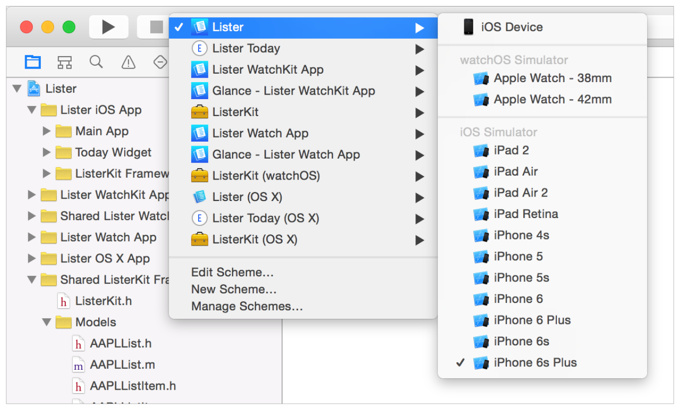Collapse the Lister project disclosure triangle
Screen dimensions: 680x410
[17, 89]
